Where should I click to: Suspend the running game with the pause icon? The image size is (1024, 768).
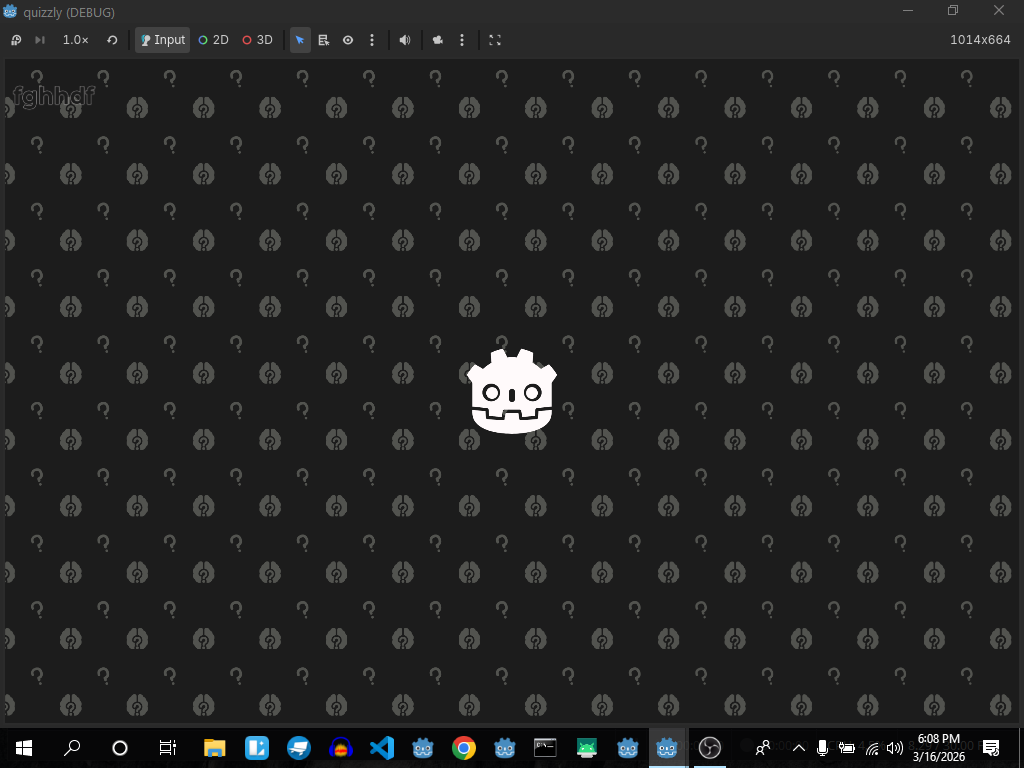[16, 40]
